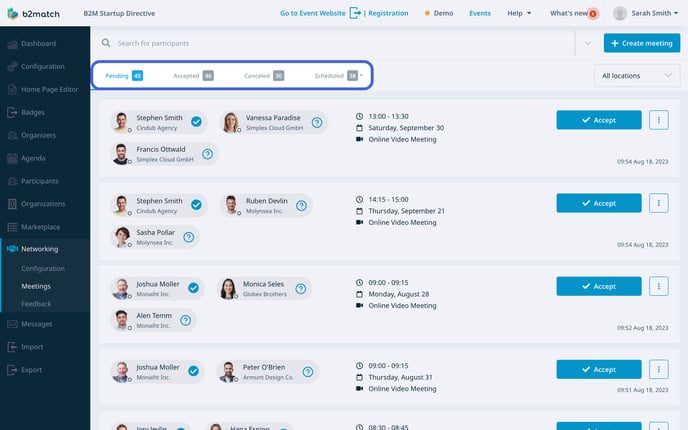Click Peter O'Brien's pending status icon
The width and height of the screenshot is (688, 430).
[x=308, y=372]
